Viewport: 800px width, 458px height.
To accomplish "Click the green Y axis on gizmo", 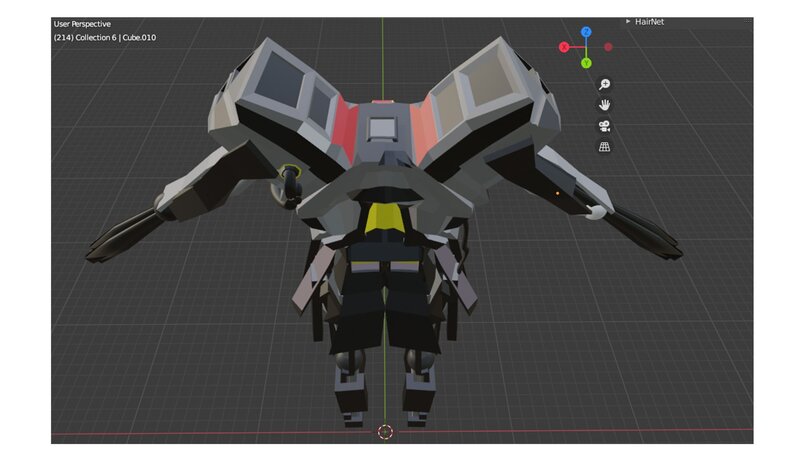I will 586,64.
